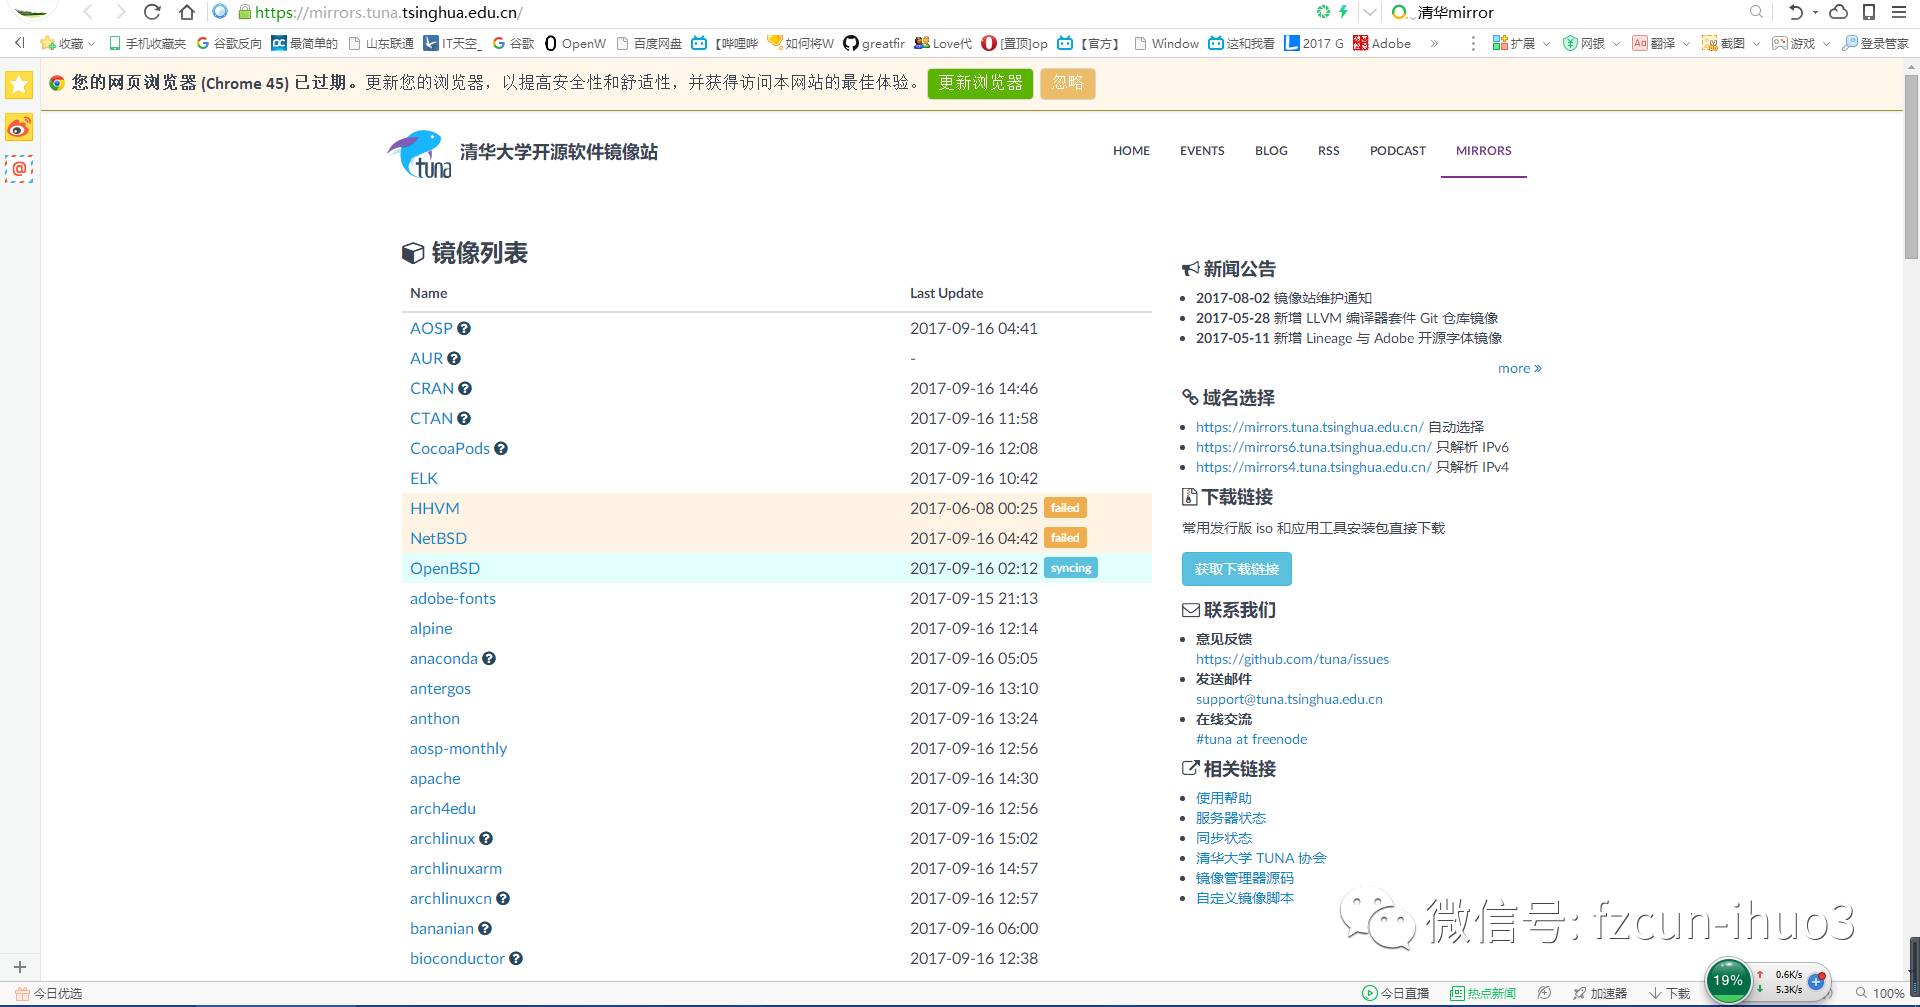Open the favorites star sidebar icon

19,85
